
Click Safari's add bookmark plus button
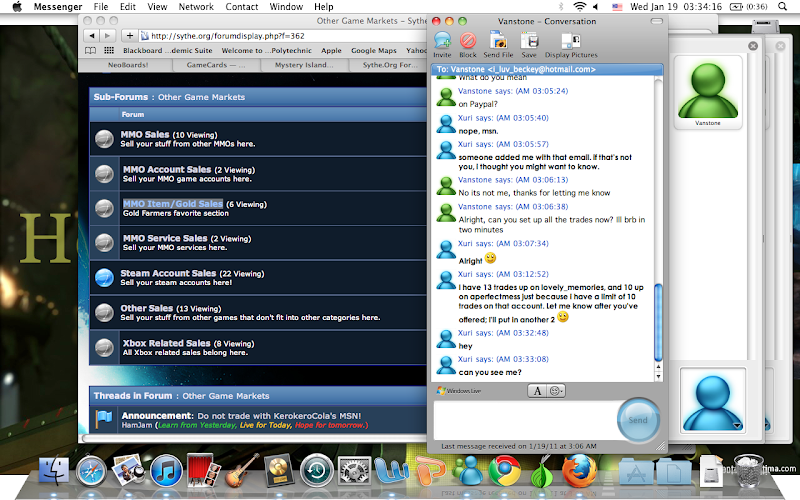click(130, 36)
